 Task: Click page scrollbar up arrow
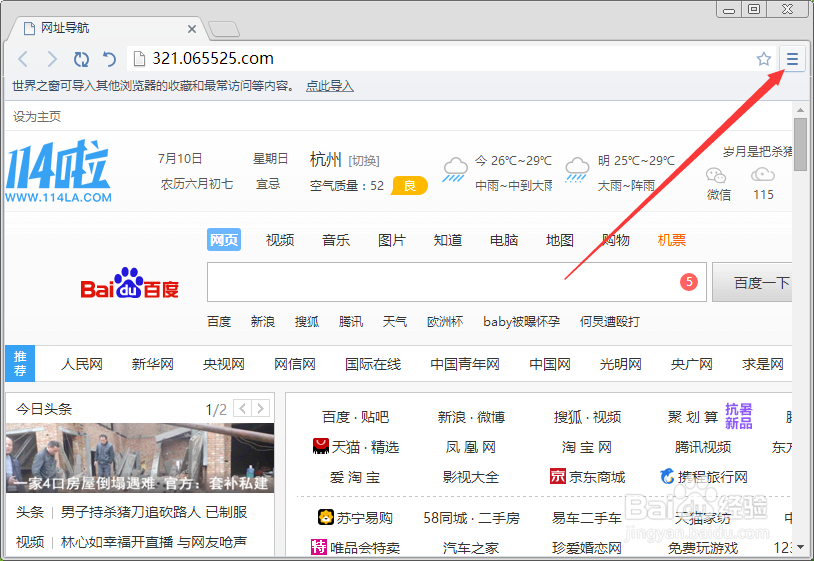[x=800, y=110]
